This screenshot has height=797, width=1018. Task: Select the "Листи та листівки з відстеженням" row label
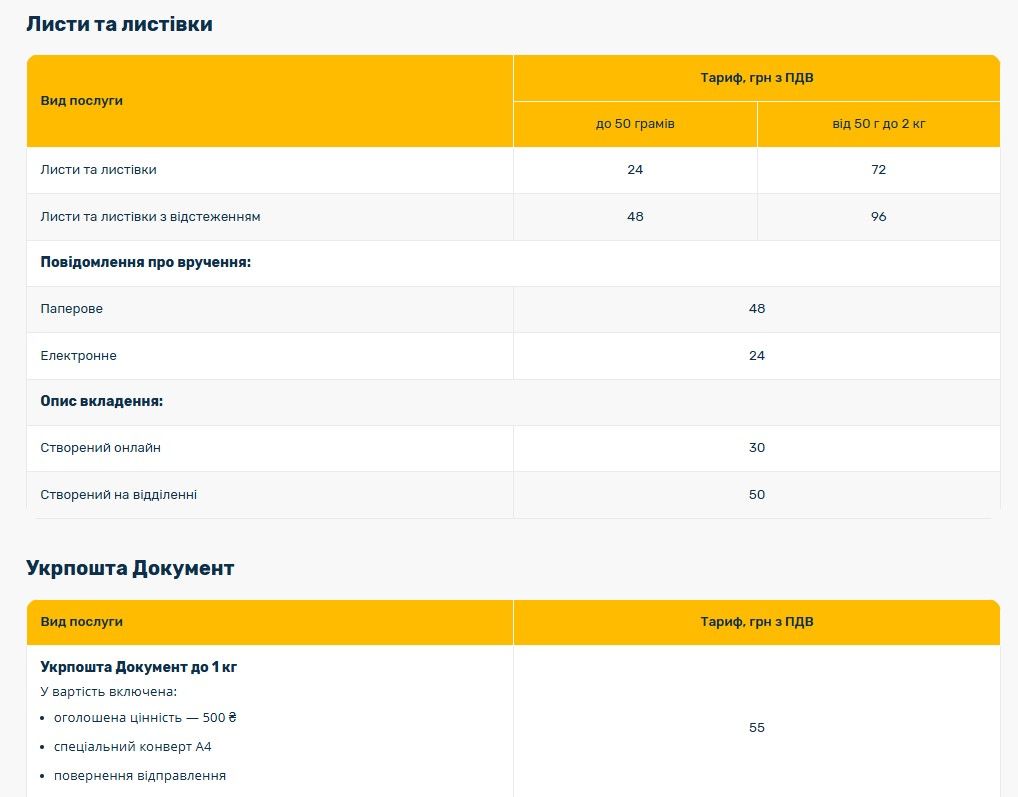click(x=150, y=216)
